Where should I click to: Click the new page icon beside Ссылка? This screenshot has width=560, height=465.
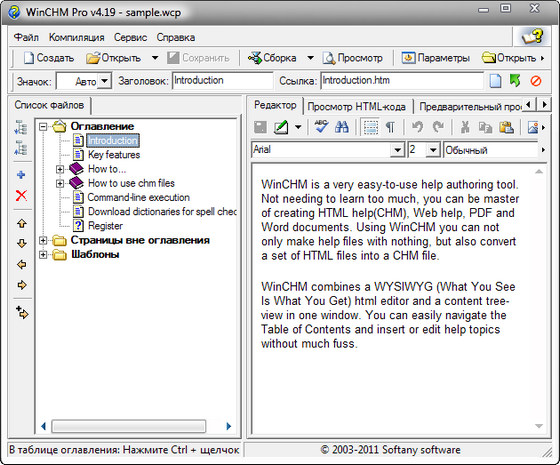click(x=495, y=81)
